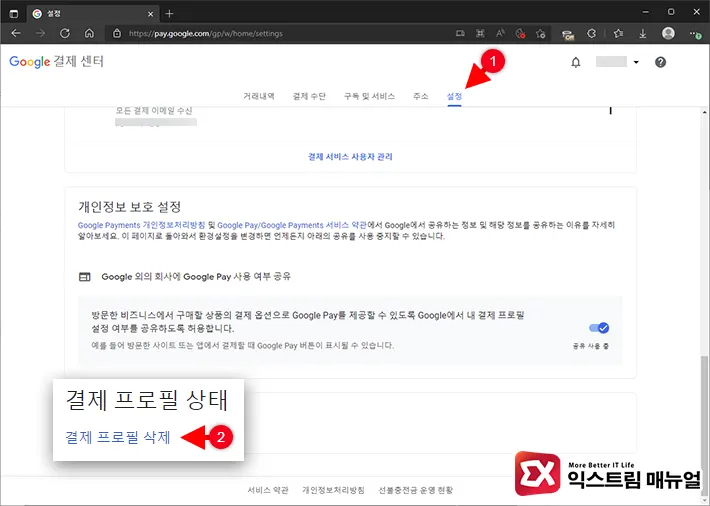
Task: Open the footer 개인정보처리방침 link
Action: tap(333, 490)
